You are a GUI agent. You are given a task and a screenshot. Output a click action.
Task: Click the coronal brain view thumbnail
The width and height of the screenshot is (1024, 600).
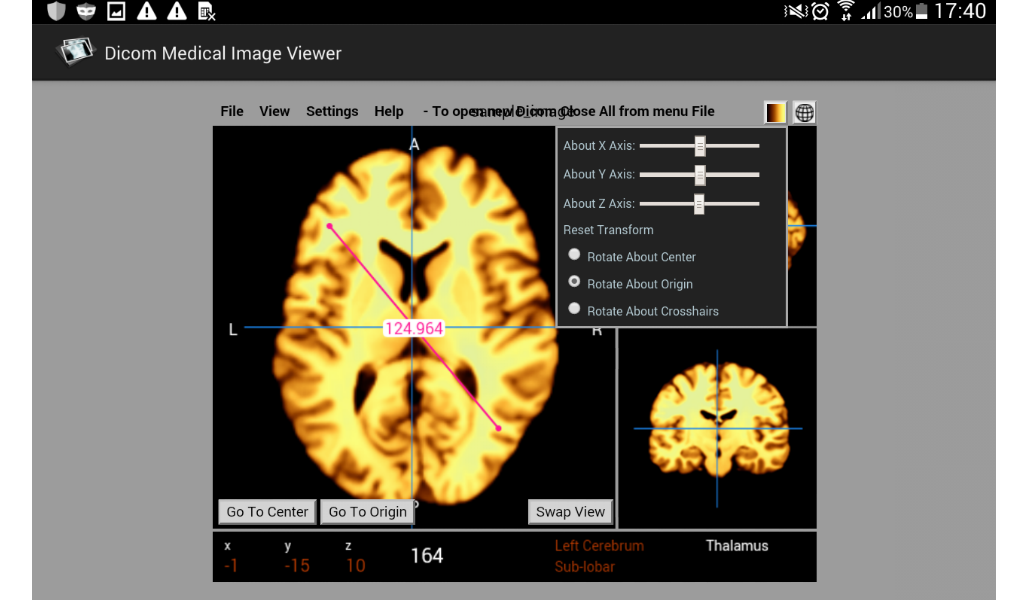pos(716,425)
